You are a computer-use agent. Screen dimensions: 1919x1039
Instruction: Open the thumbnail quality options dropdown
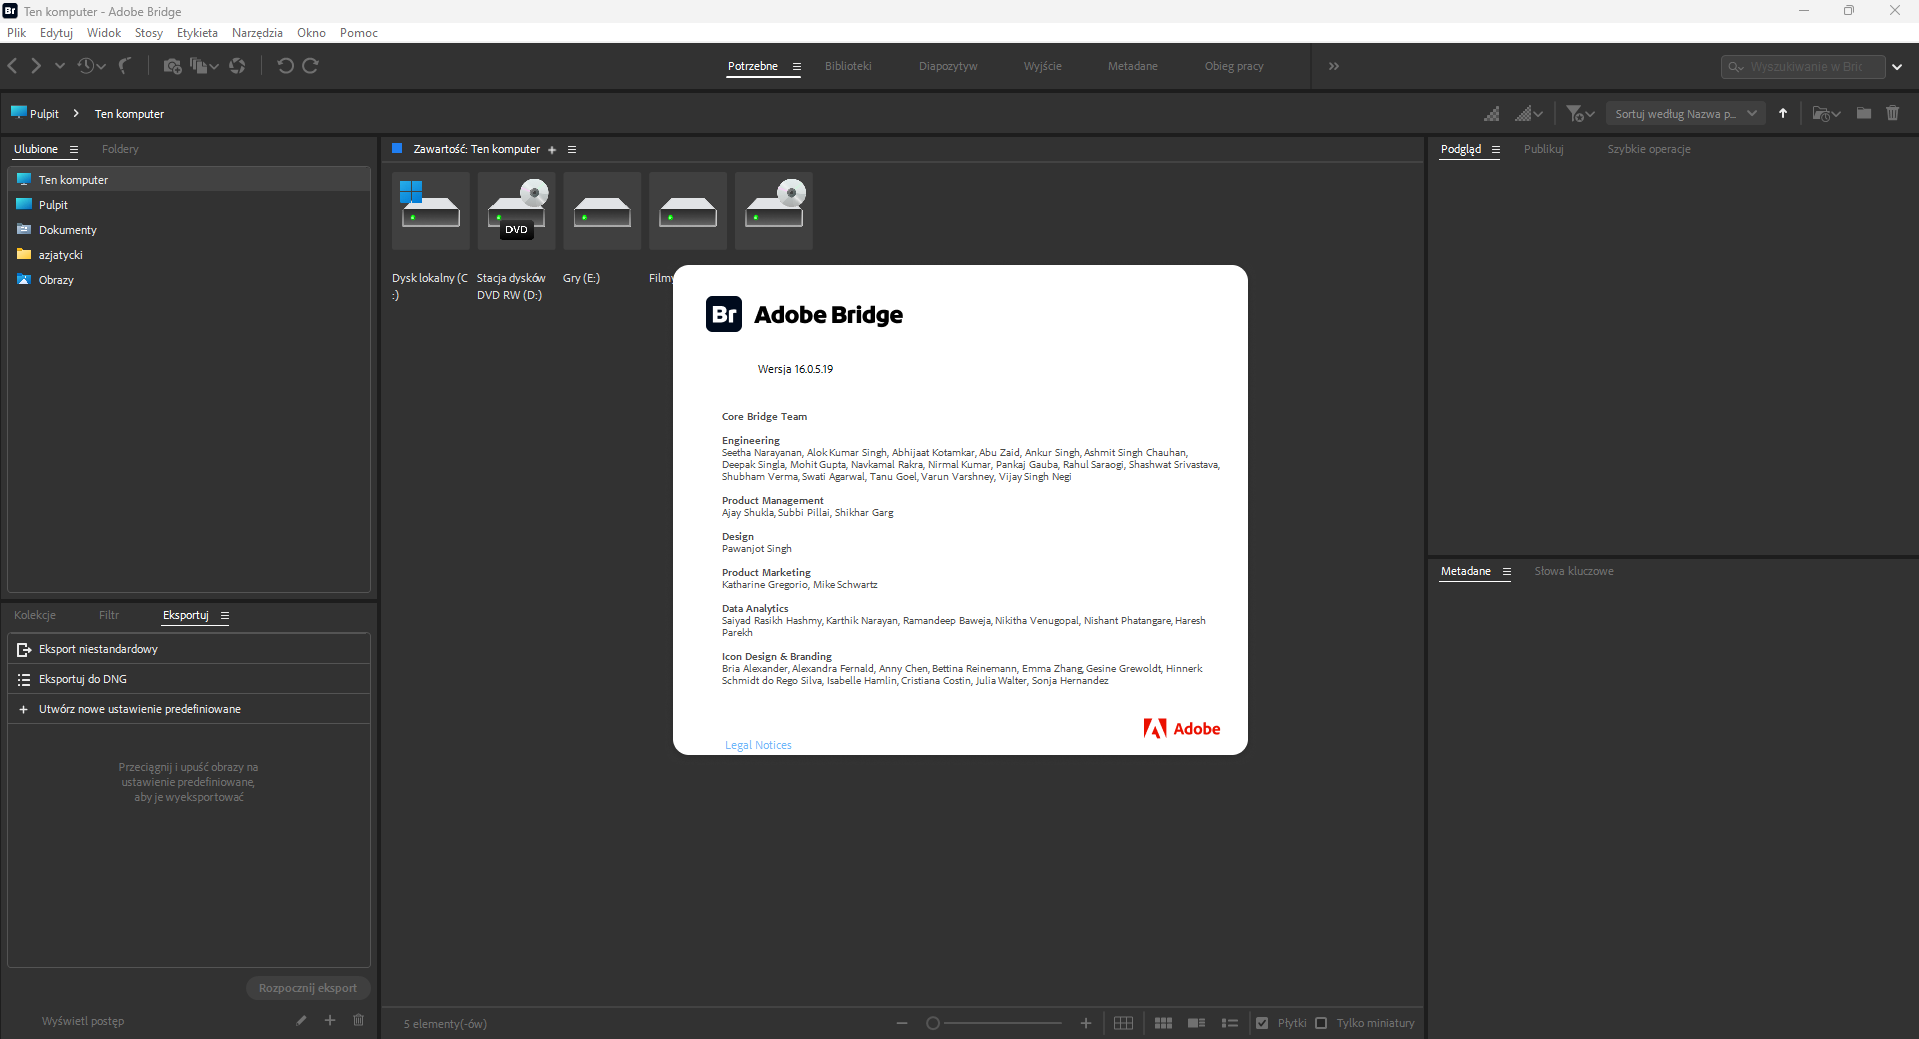click(x=1528, y=114)
